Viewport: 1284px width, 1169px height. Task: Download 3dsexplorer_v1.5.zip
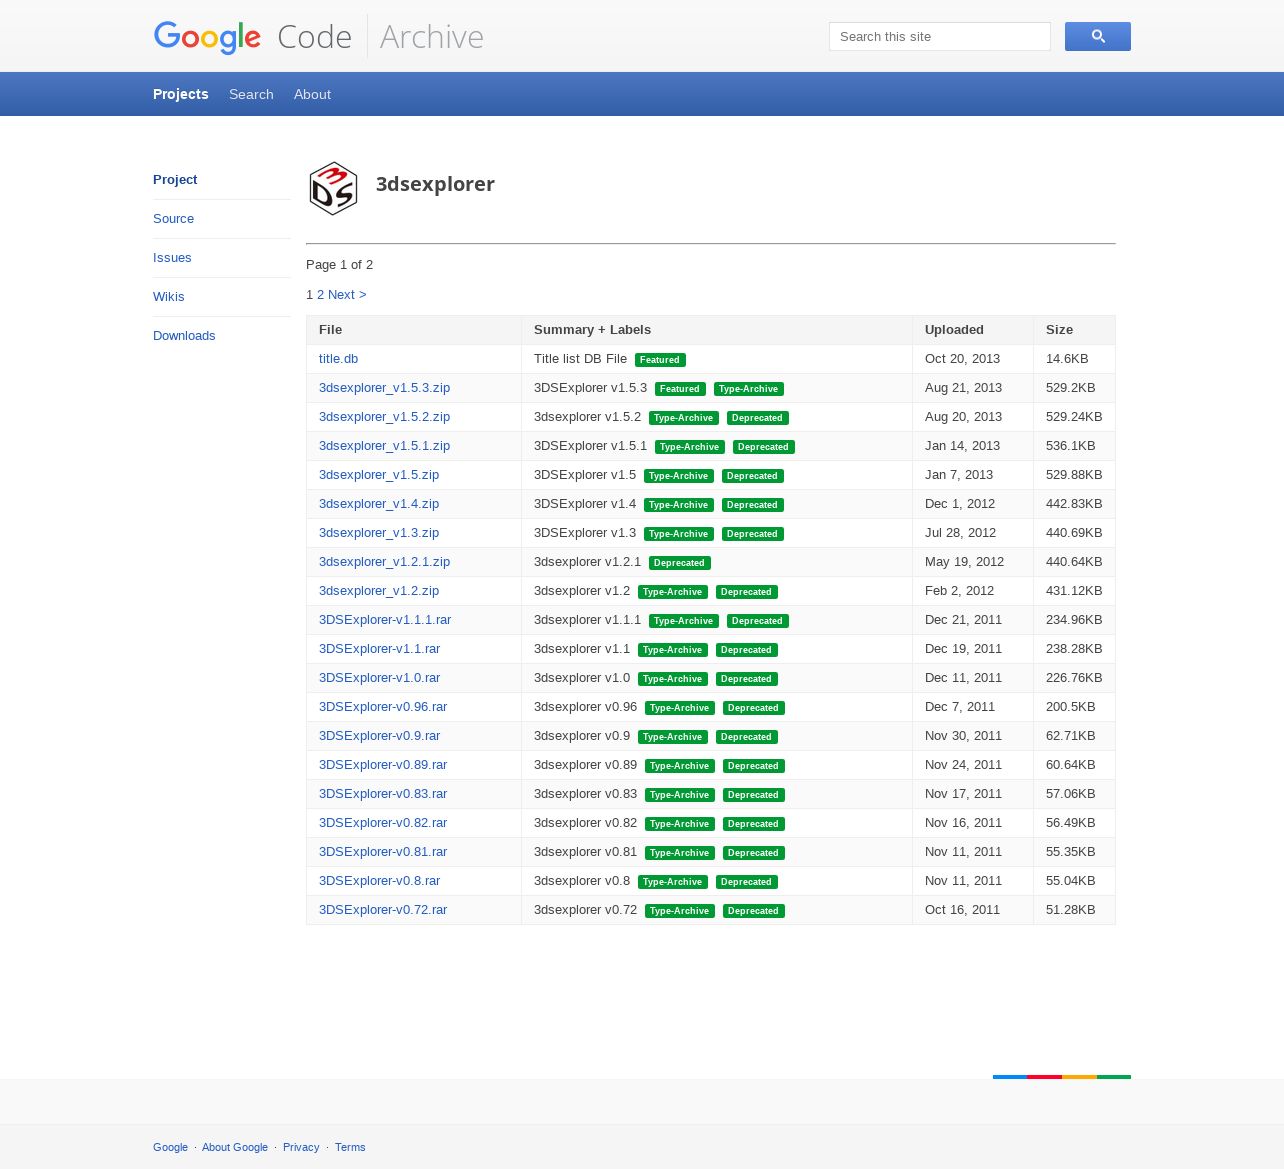click(379, 475)
